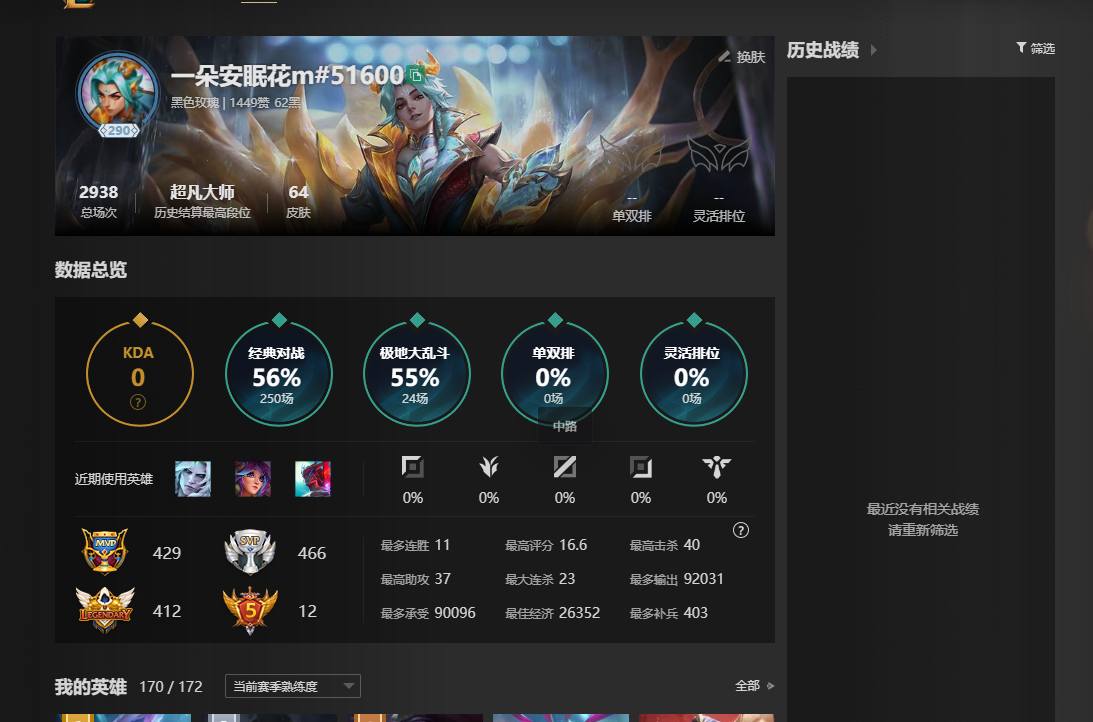Select the 经典对战 56% circle
This screenshot has height=722, width=1093.
click(278, 374)
